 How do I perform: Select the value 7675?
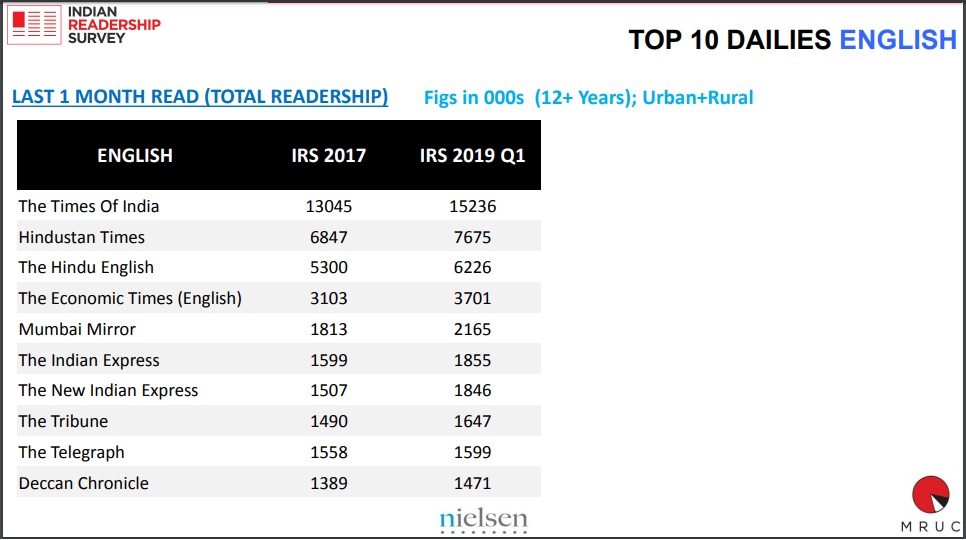(x=473, y=237)
